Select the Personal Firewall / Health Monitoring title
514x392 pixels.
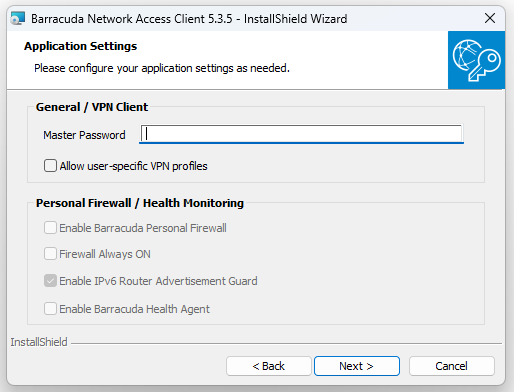140,203
